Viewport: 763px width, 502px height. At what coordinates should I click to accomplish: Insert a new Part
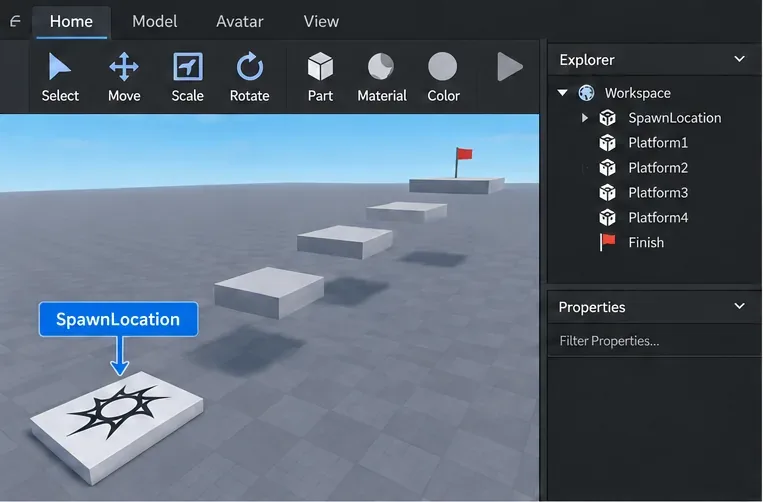click(320, 77)
